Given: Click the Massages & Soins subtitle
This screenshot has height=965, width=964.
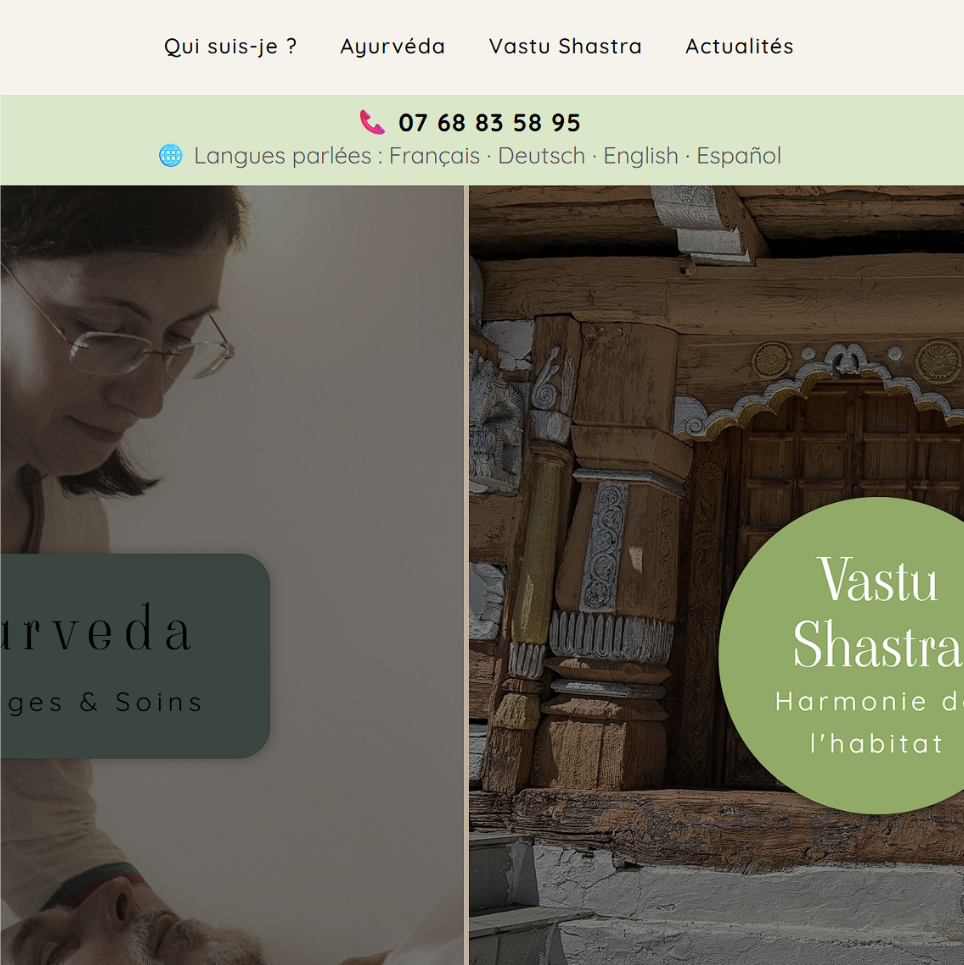Looking at the screenshot, I should 102,702.
